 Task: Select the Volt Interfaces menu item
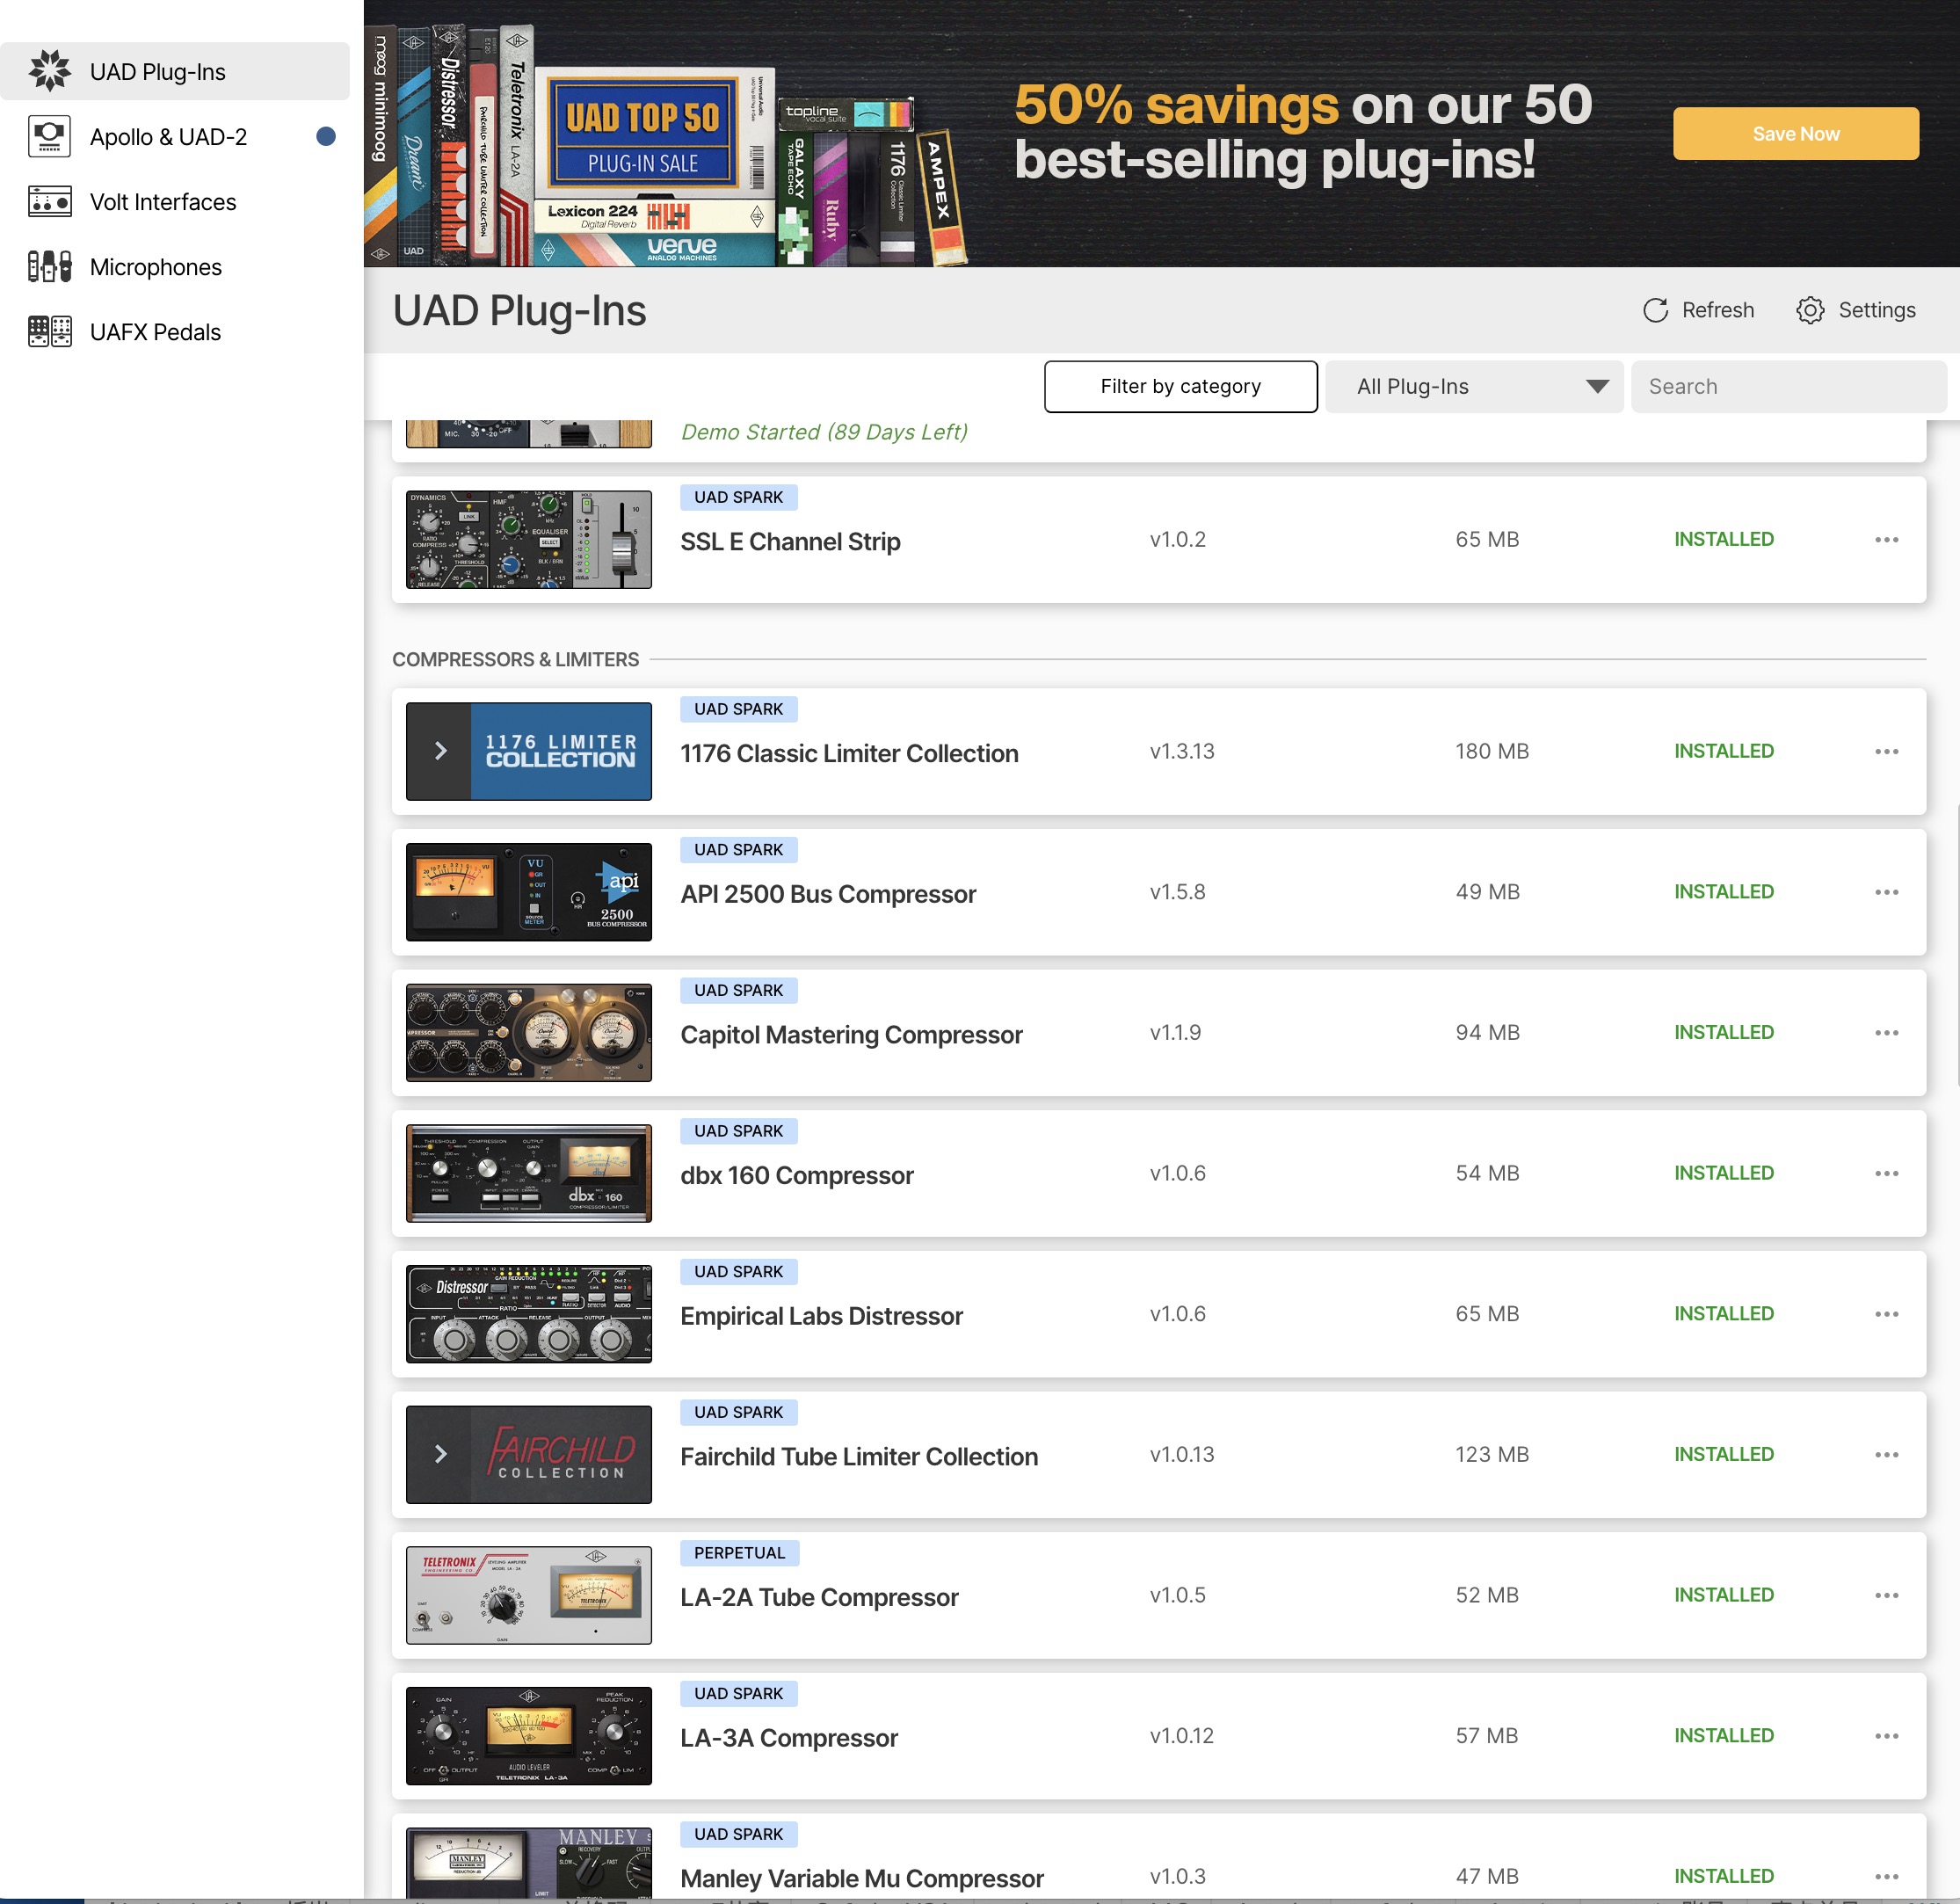click(x=163, y=202)
